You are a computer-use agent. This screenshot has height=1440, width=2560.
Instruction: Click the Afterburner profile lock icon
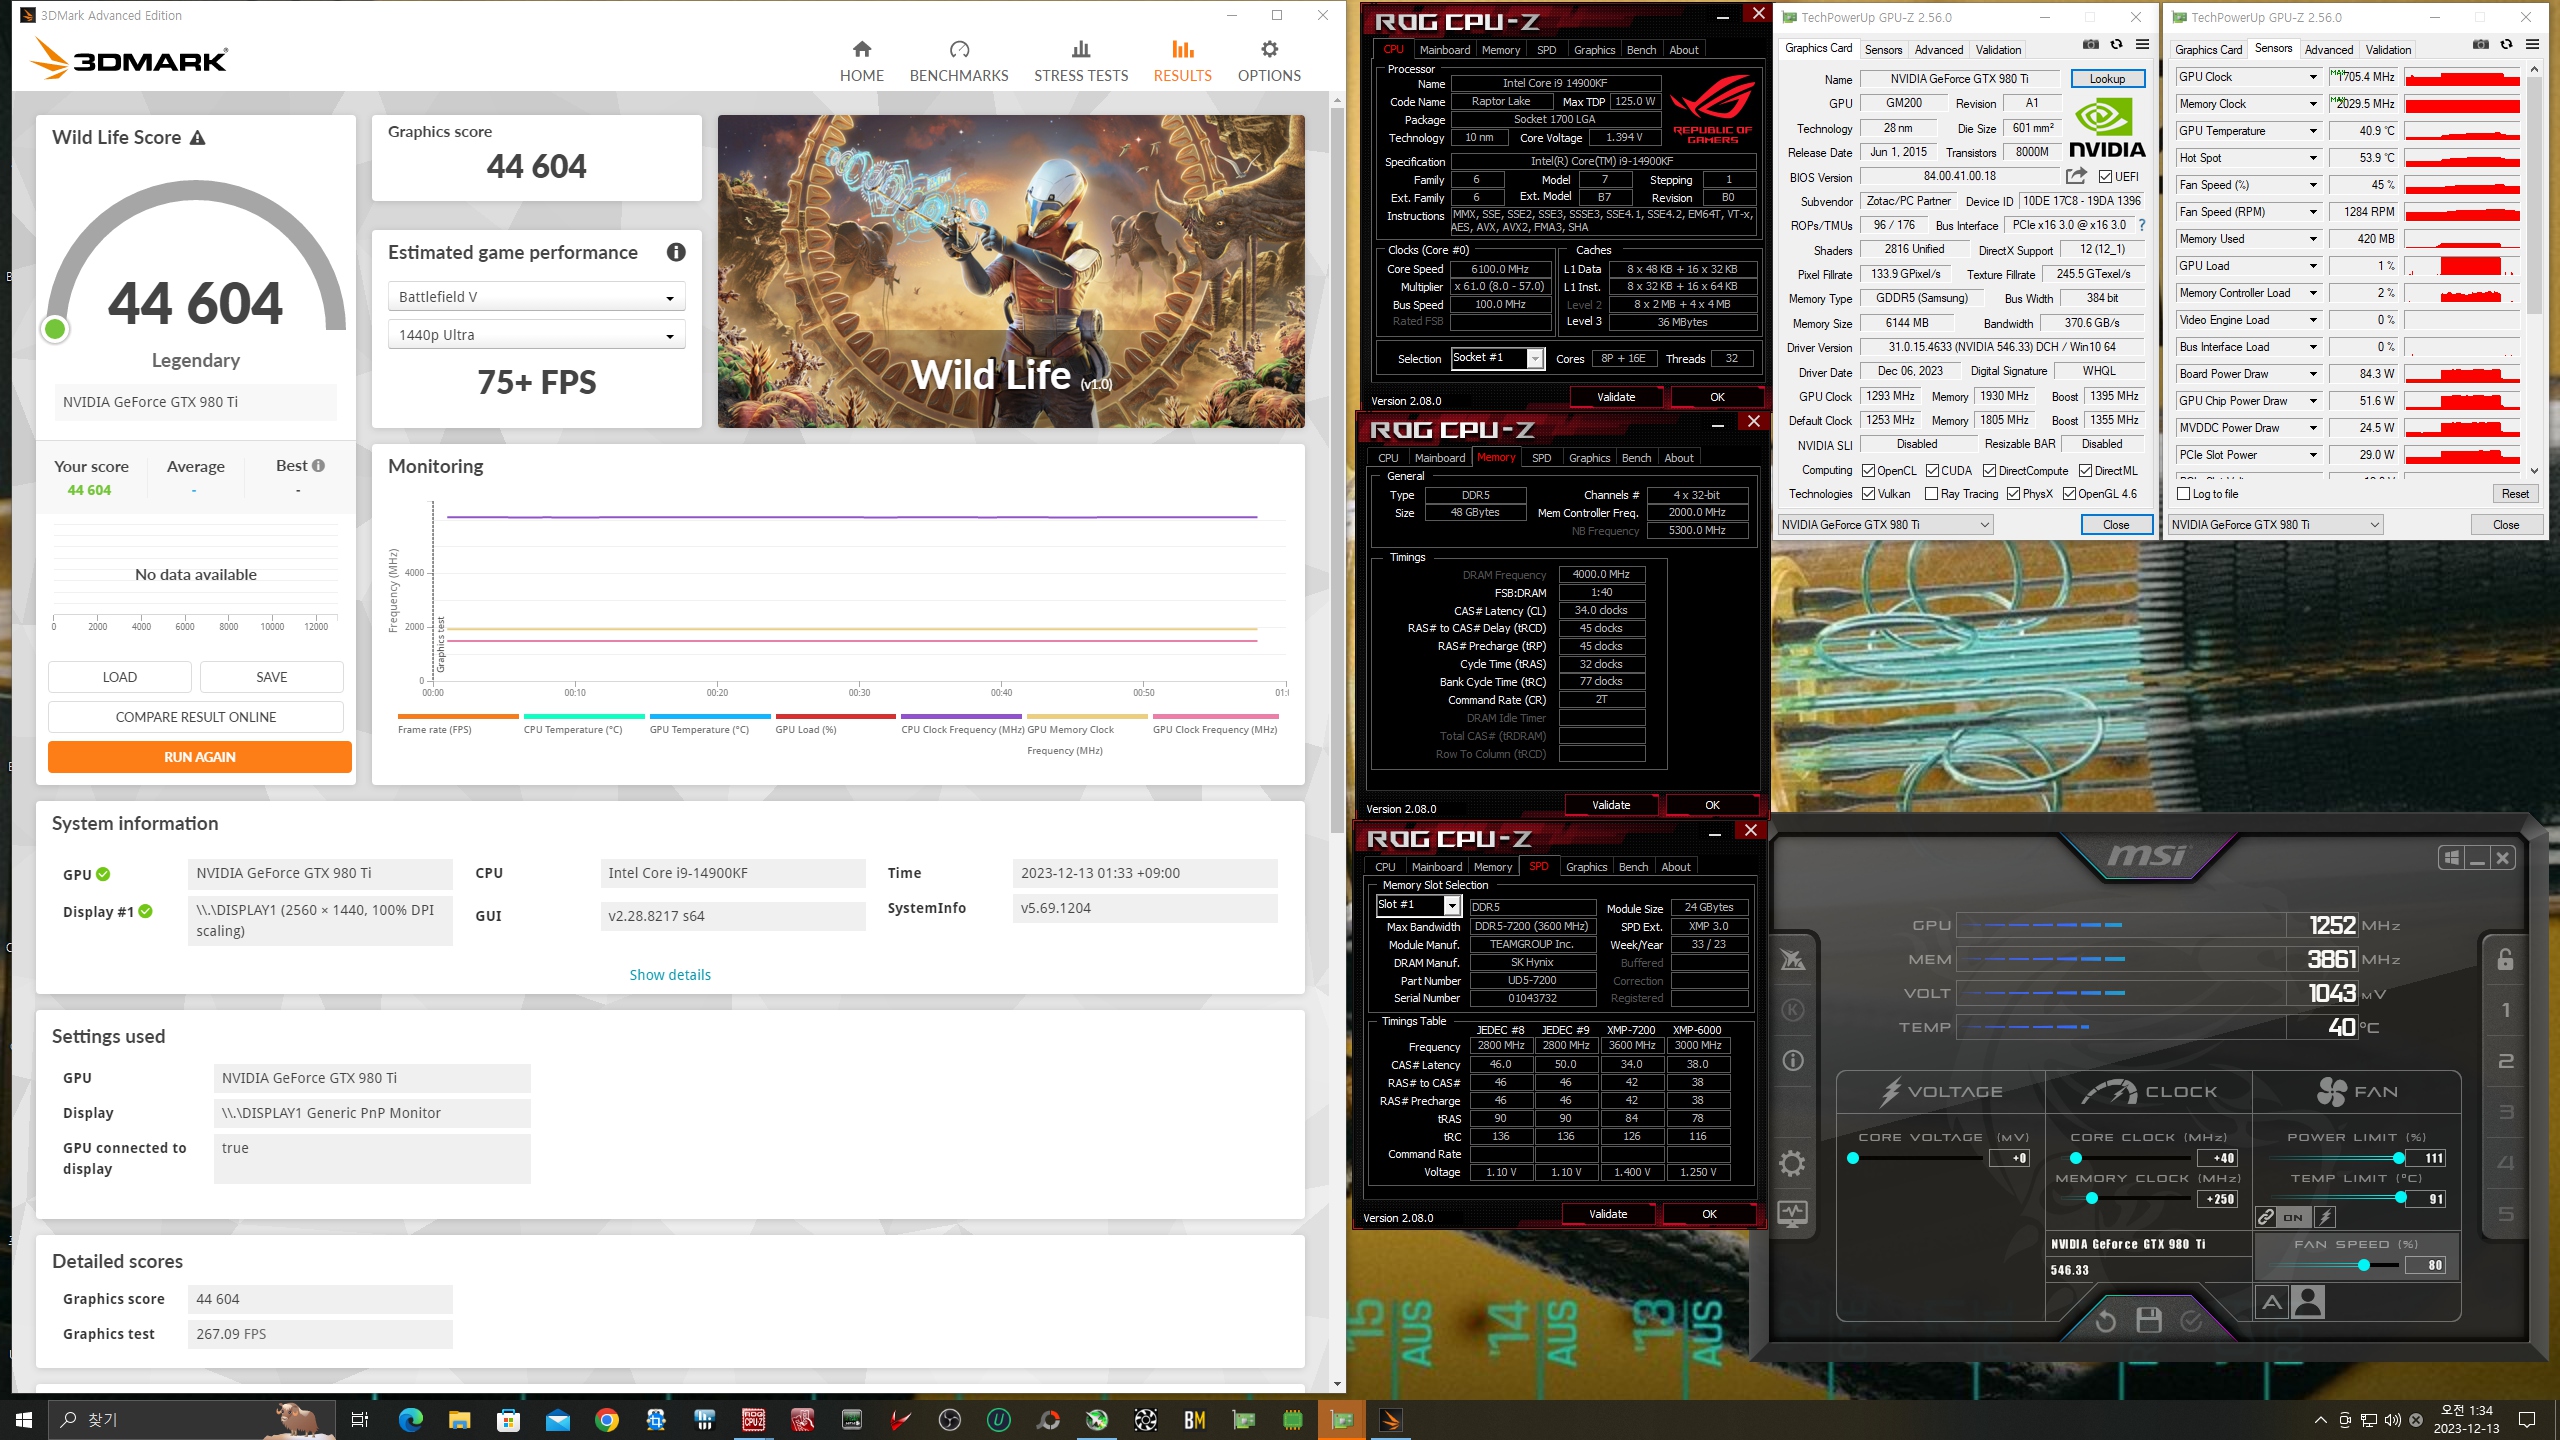tap(2505, 960)
